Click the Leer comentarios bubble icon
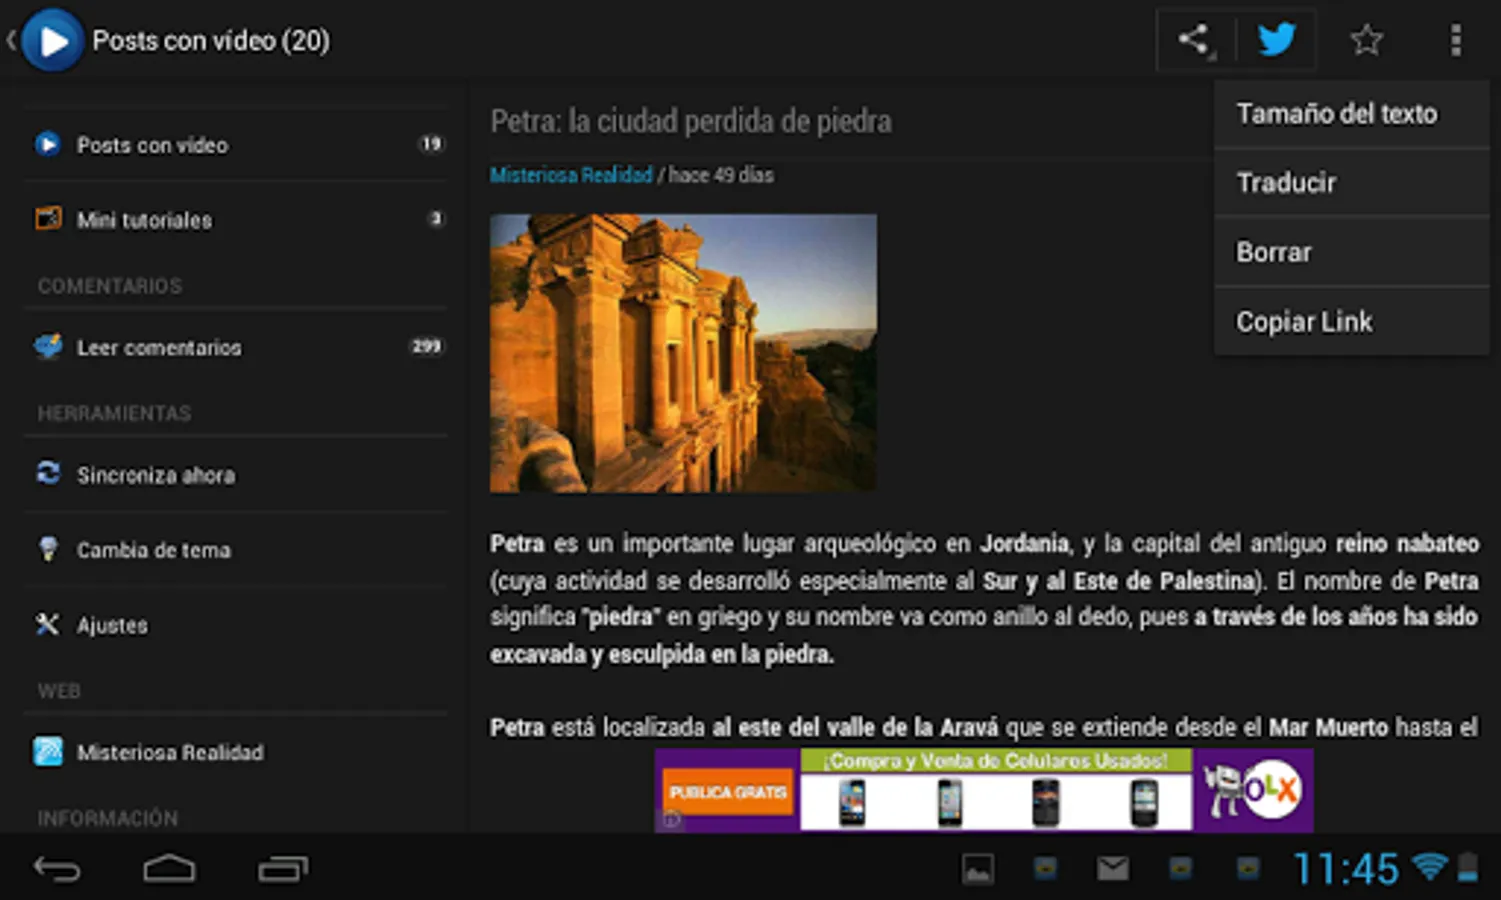The height and width of the screenshot is (900, 1501). 48,346
